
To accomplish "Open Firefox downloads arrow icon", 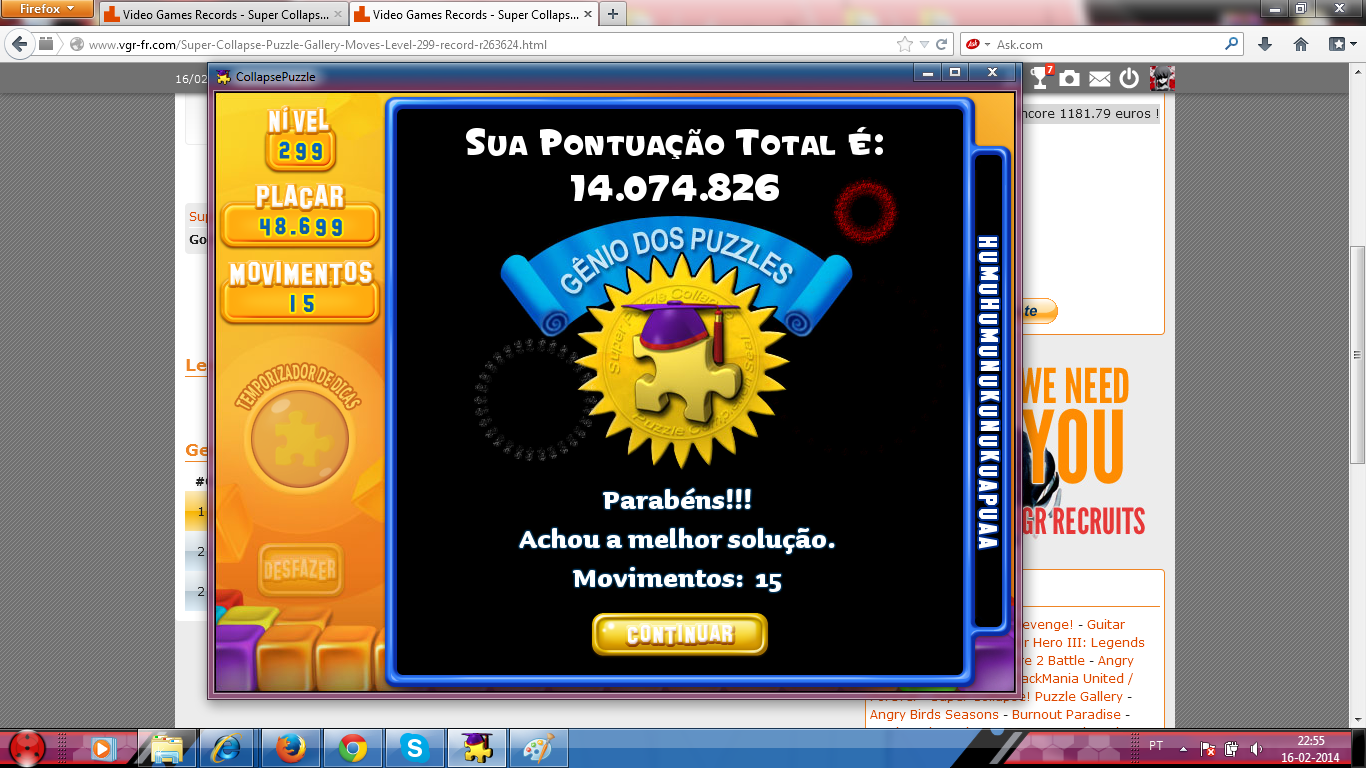I will point(1265,45).
